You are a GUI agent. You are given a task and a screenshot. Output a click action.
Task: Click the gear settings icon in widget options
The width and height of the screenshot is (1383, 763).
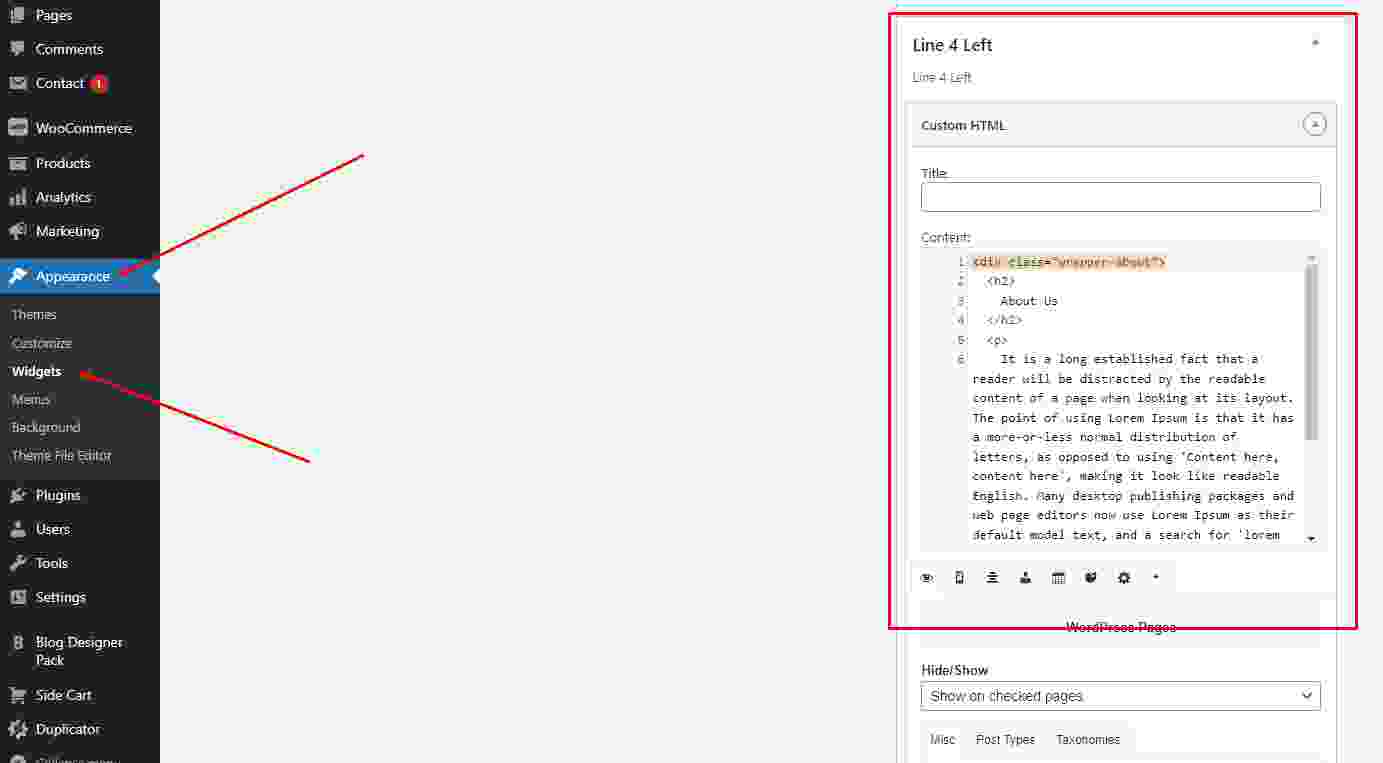tap(1124, 578)
